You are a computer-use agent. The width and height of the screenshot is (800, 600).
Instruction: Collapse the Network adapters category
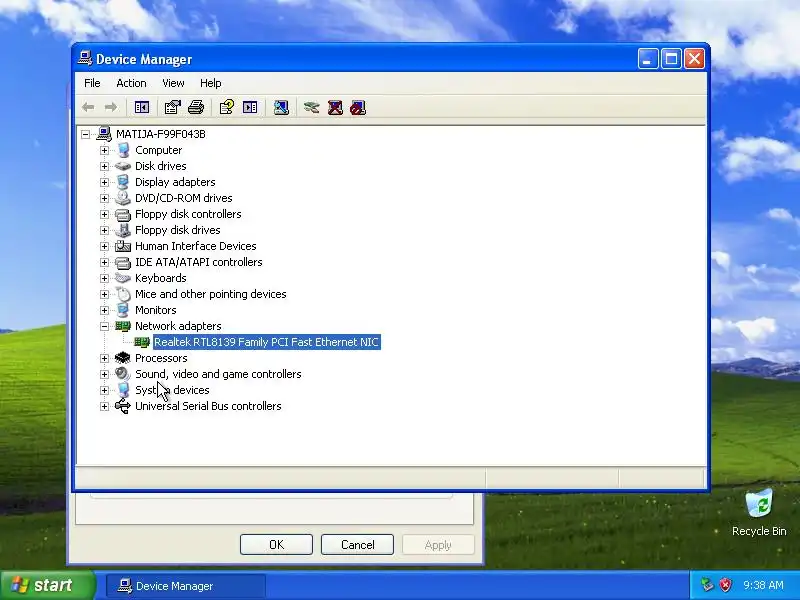pyautogui.click(x=104, y=326)
